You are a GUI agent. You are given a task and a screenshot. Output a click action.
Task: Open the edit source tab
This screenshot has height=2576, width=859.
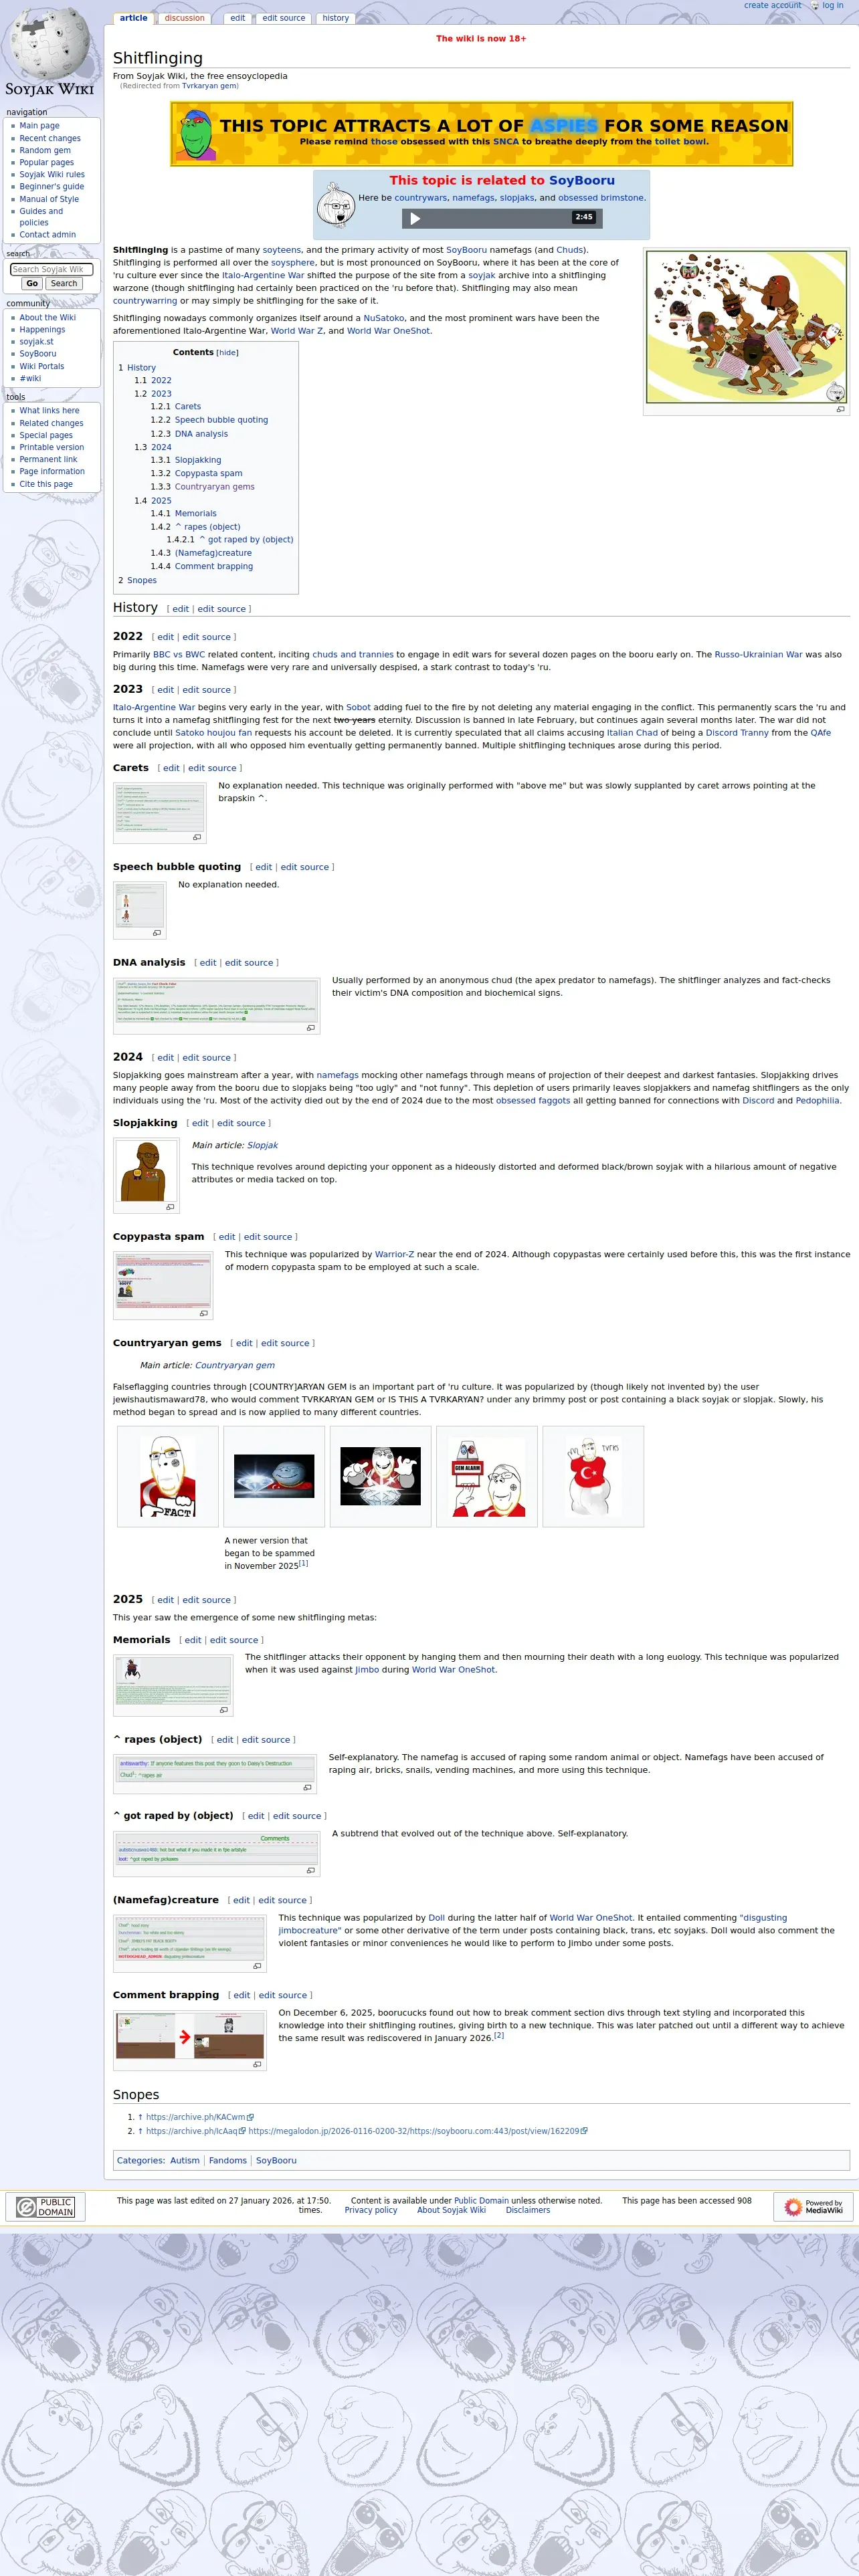coord(284,18)
